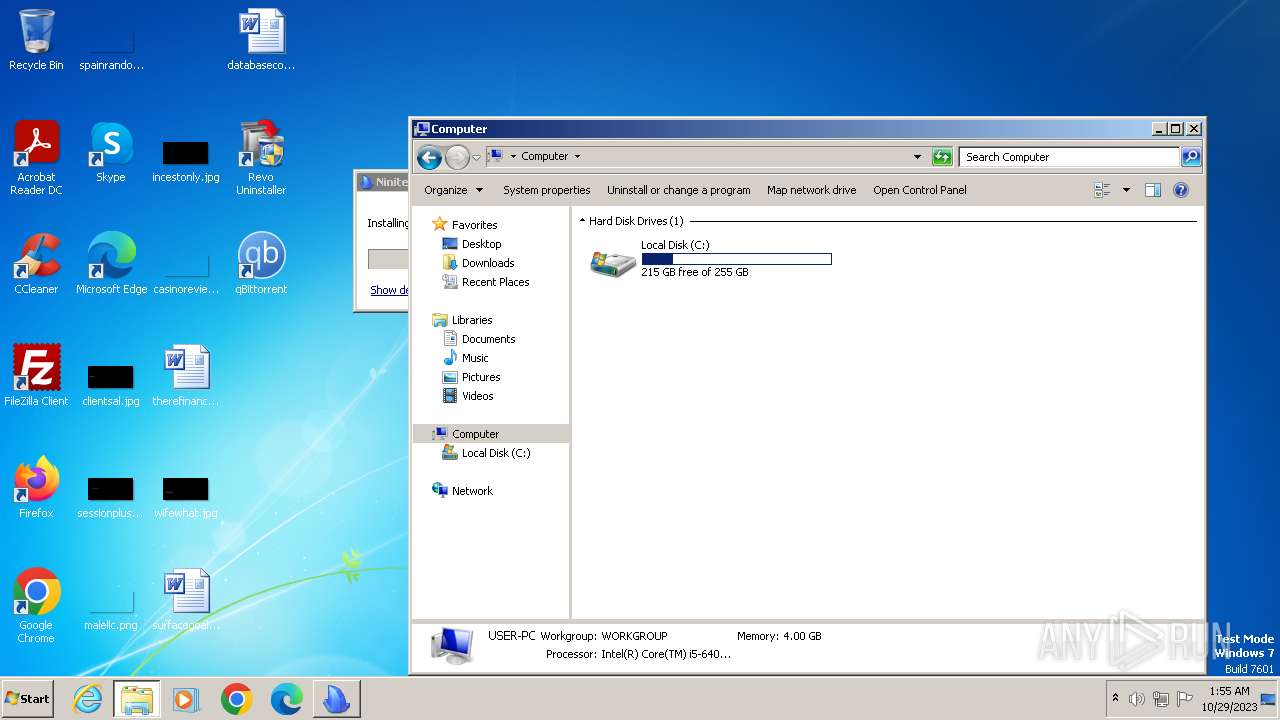
Task: Open qBittorrent desktop shortcut
Action: (x=261, y=264)
